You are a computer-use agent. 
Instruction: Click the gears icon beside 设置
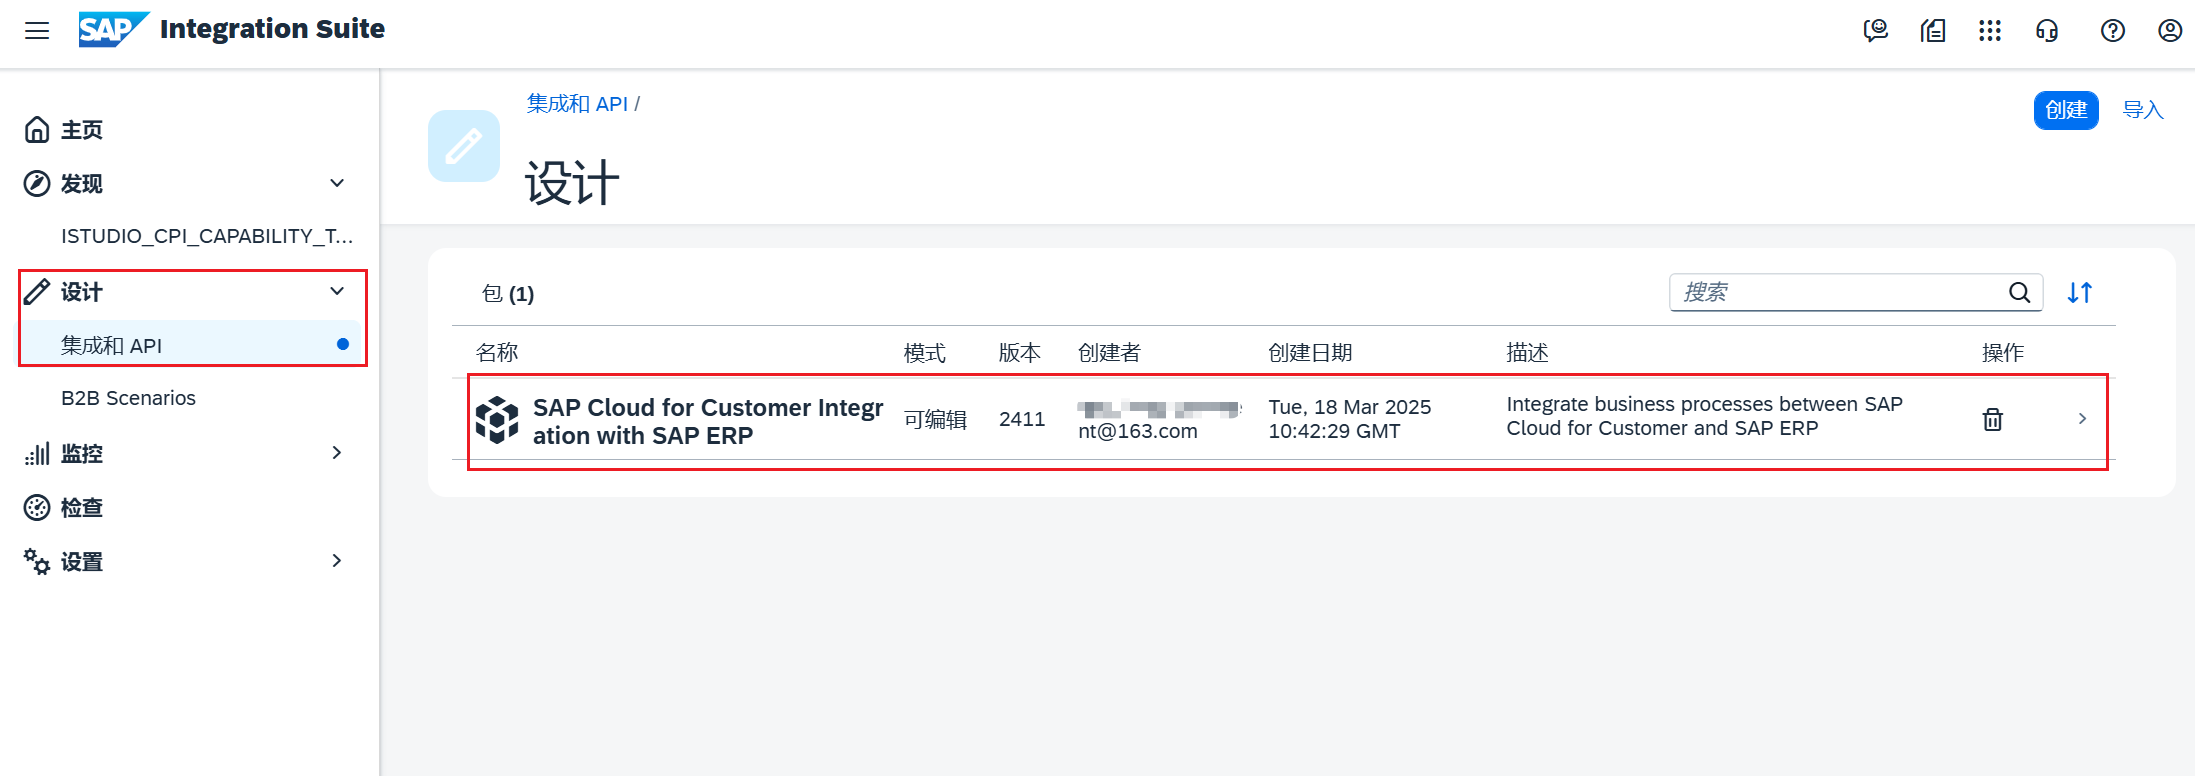click(37, 562)
